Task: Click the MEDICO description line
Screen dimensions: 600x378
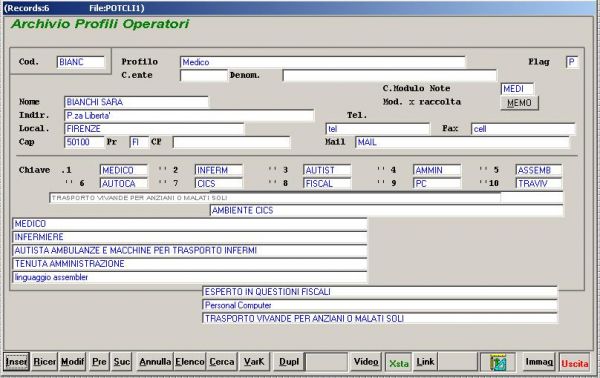Action: click(x=189, y=224)
